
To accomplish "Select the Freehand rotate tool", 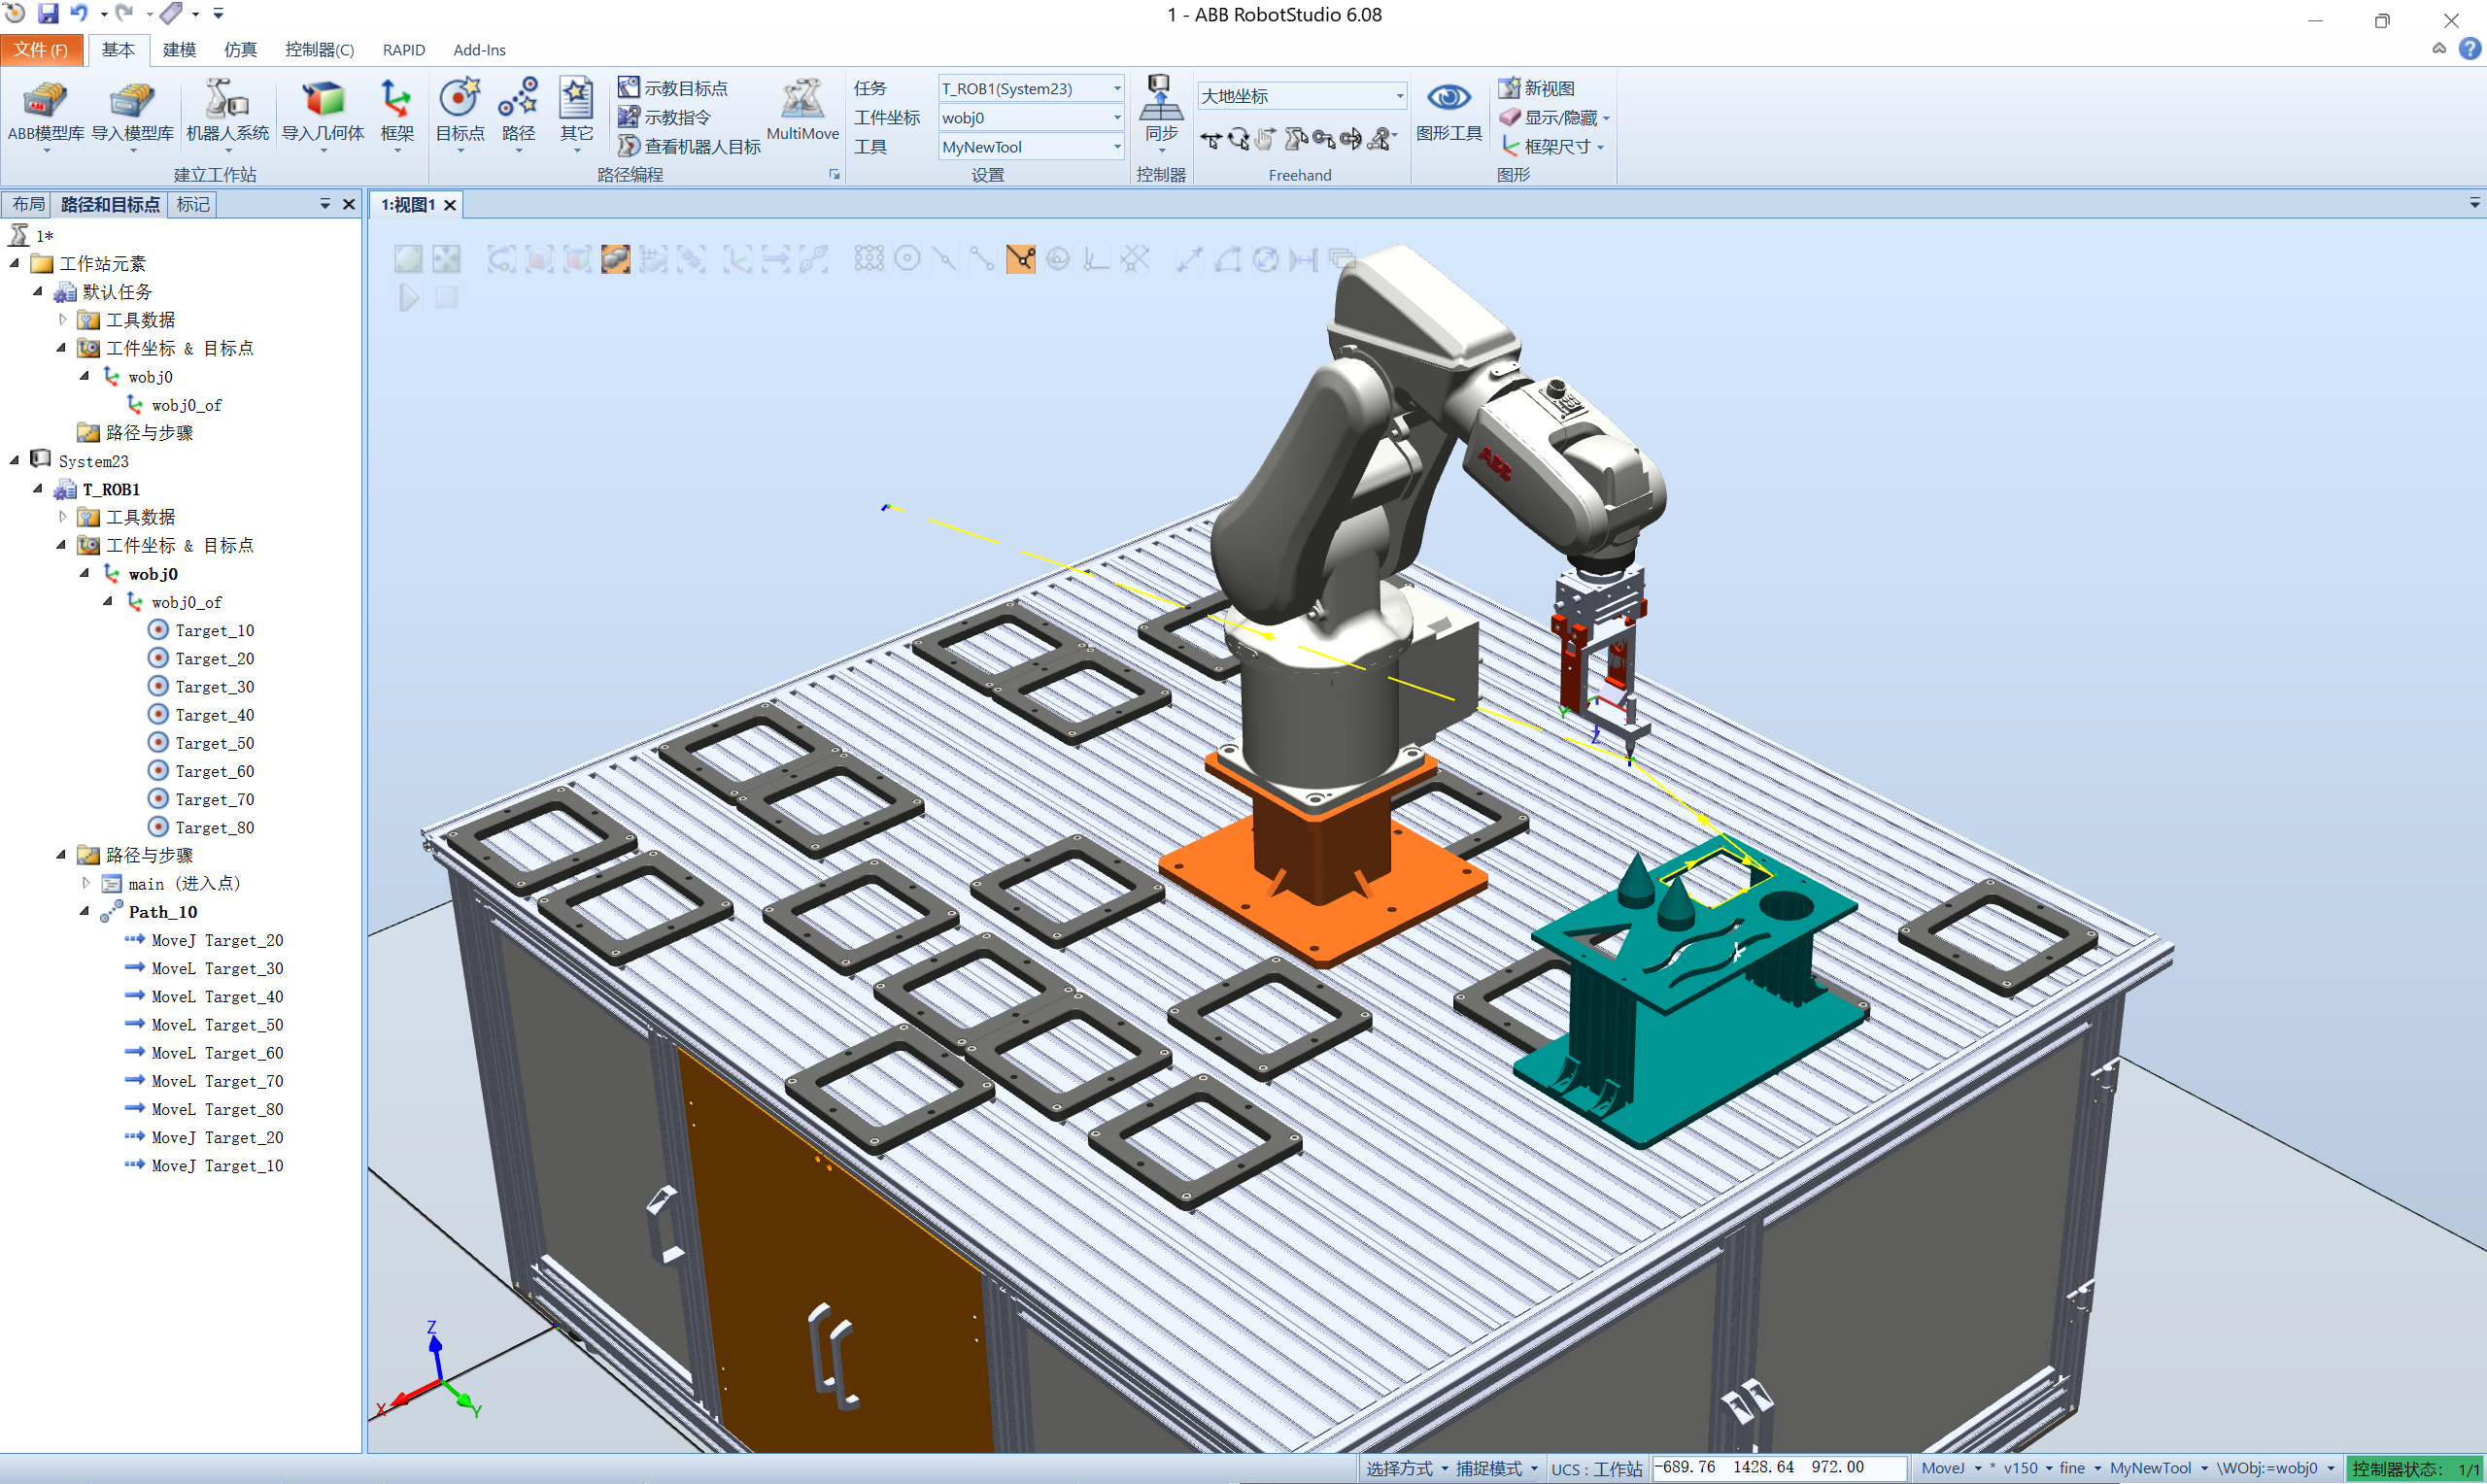I will point(1239,140).
